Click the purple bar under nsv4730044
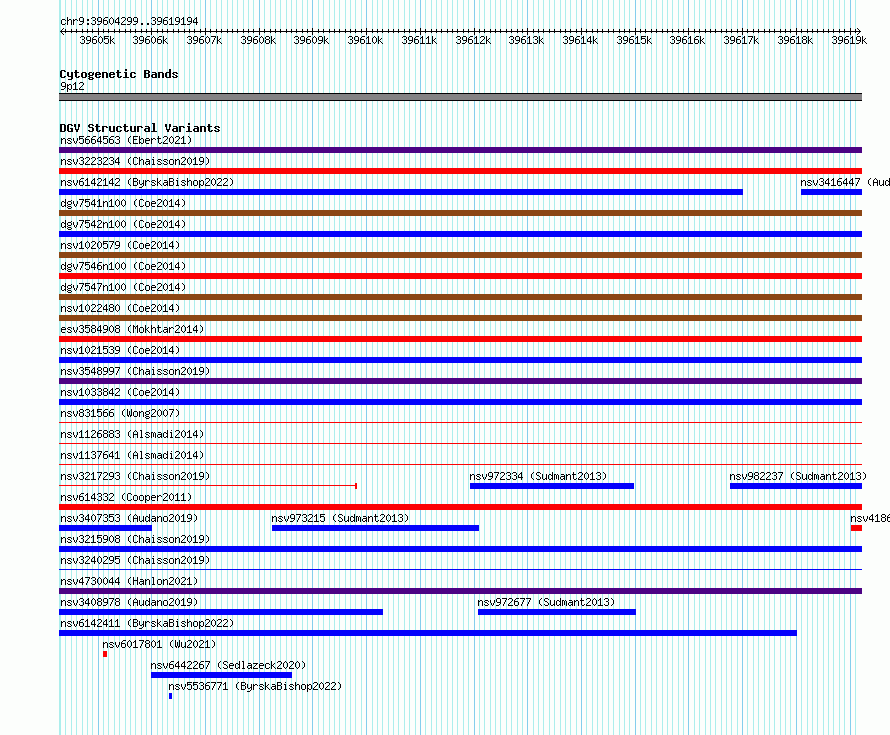The height and width of the screenshot is (735, 890). (460, 591)
